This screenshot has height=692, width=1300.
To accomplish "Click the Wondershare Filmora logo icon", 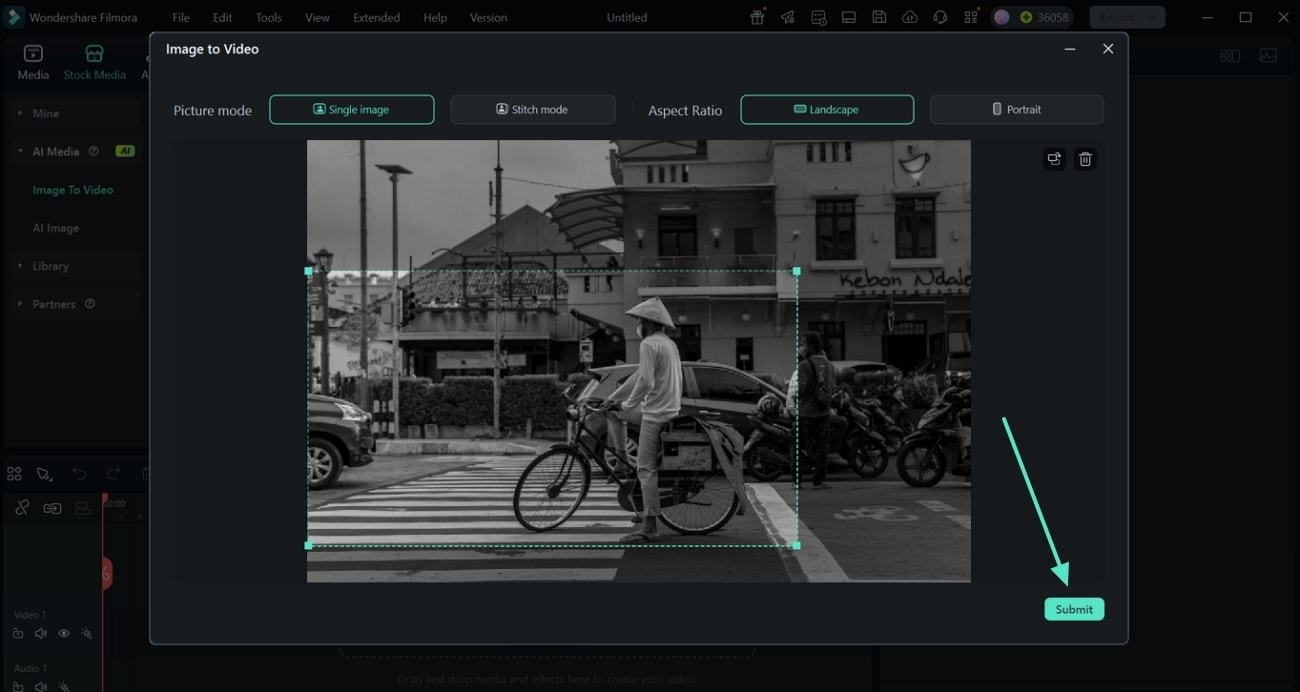I will pos(15,17).
